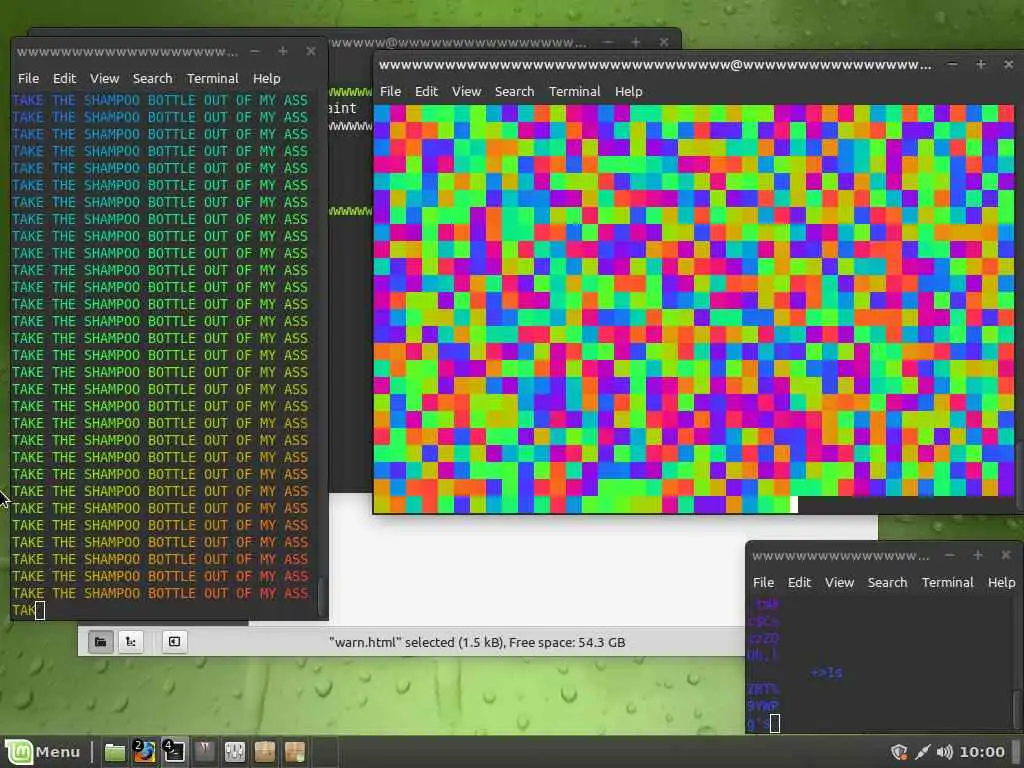The width and height of the screenshot is (1024, 768).
Task: Open Terminal menu in shampoo terminal
Action: point(213,78)
